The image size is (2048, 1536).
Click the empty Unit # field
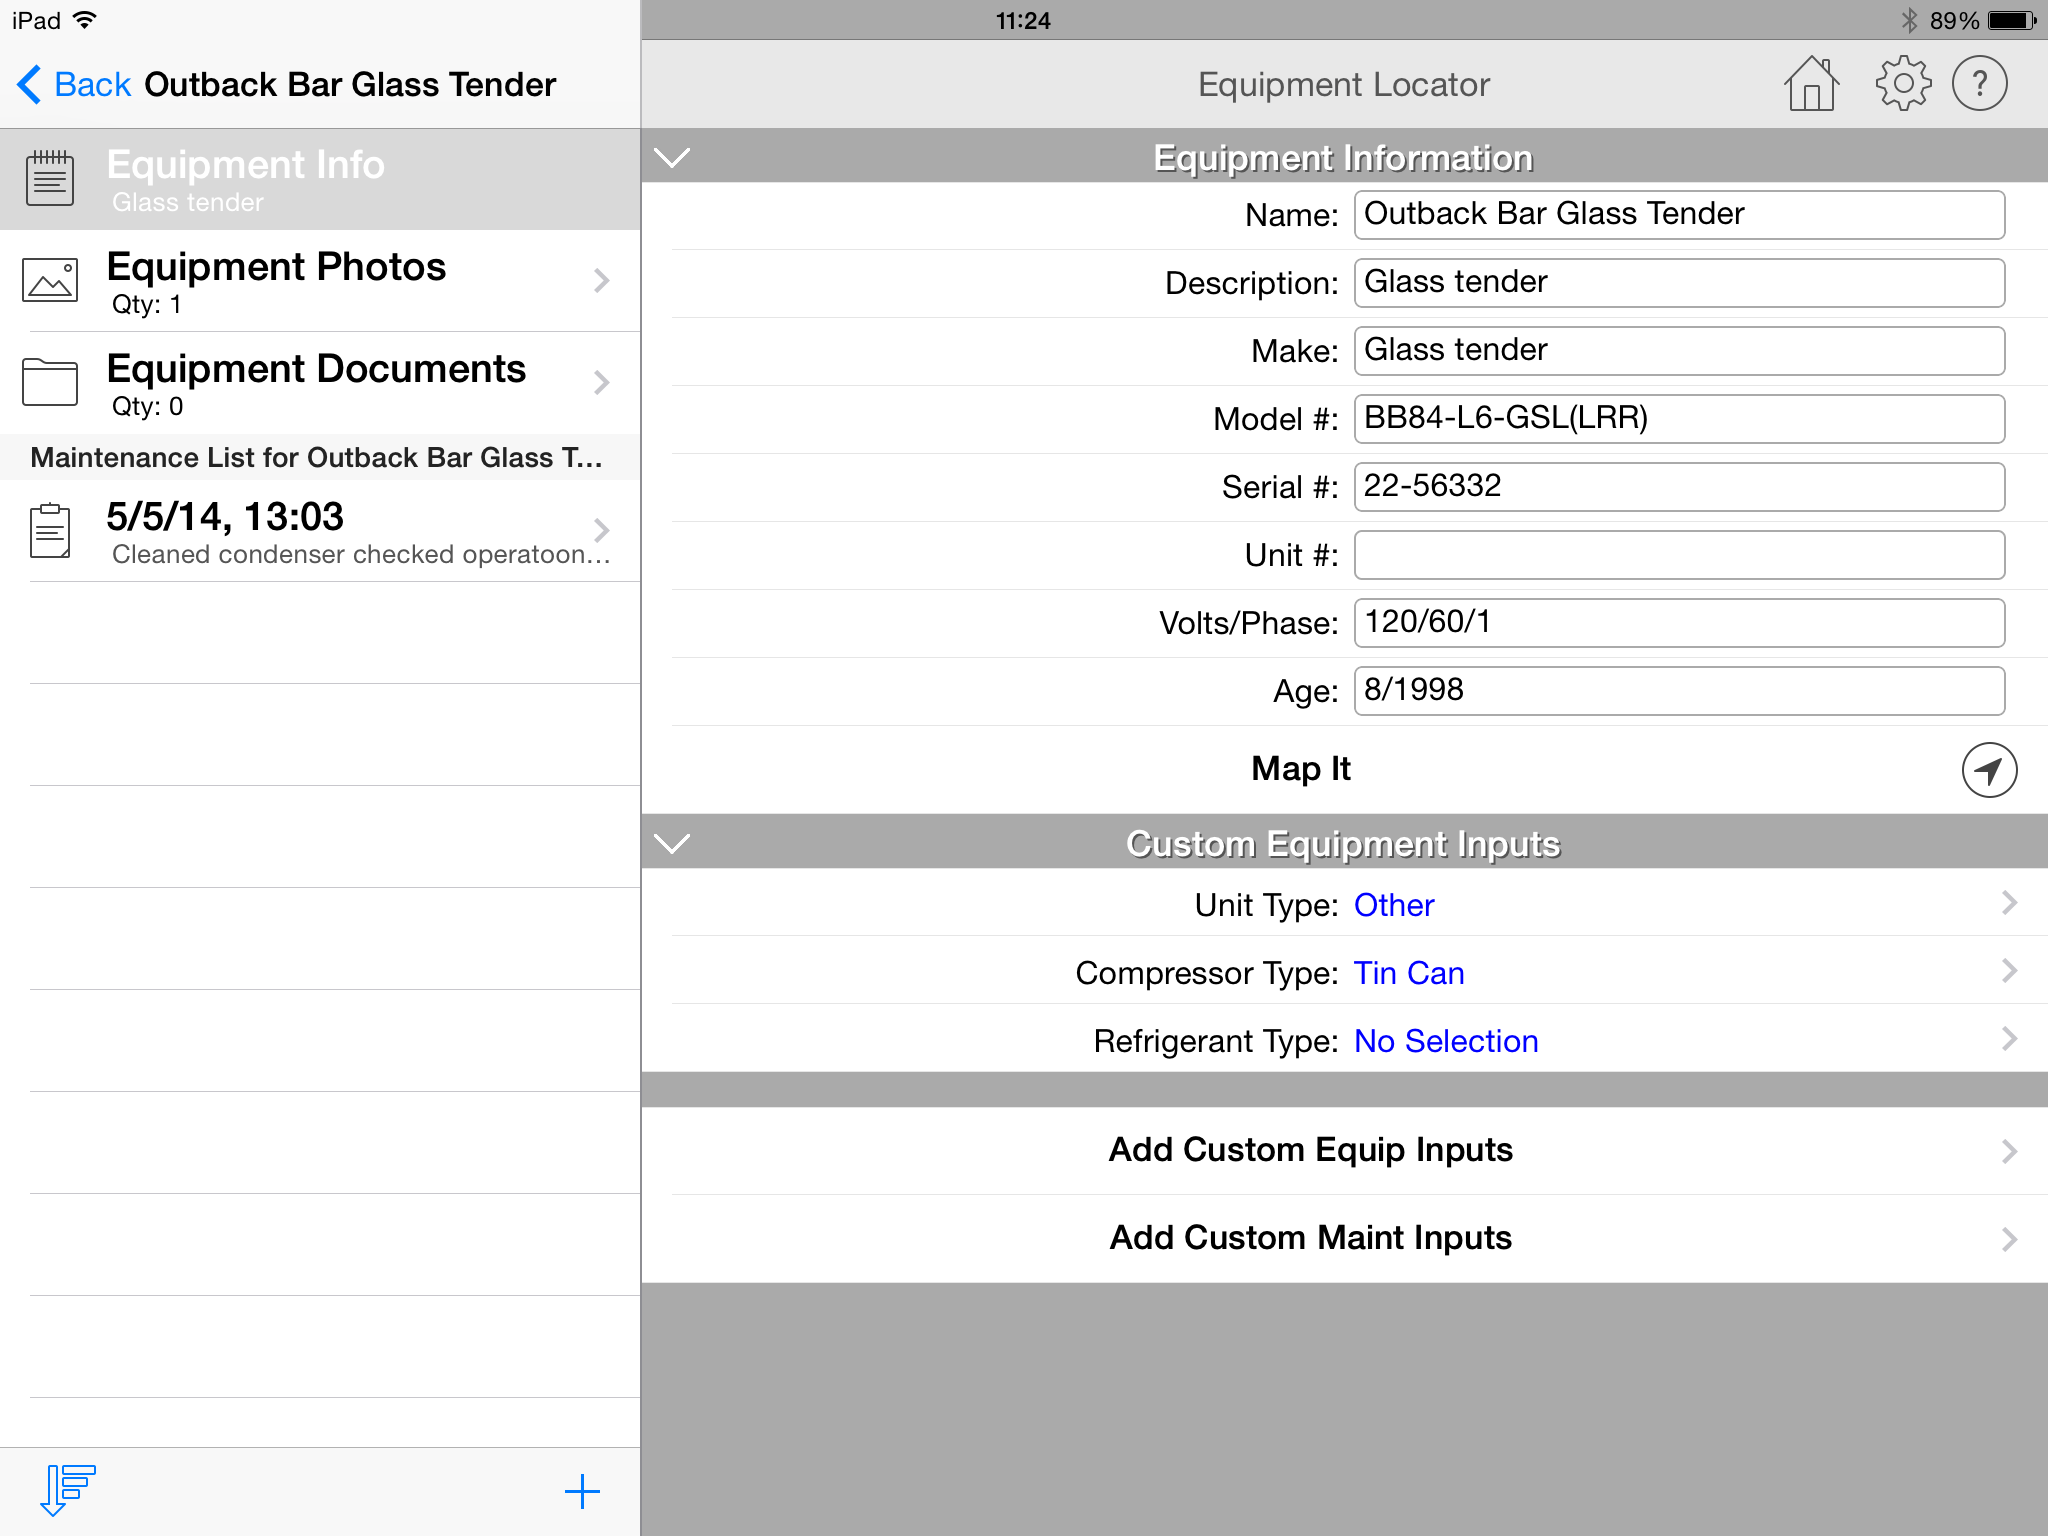1679,555
